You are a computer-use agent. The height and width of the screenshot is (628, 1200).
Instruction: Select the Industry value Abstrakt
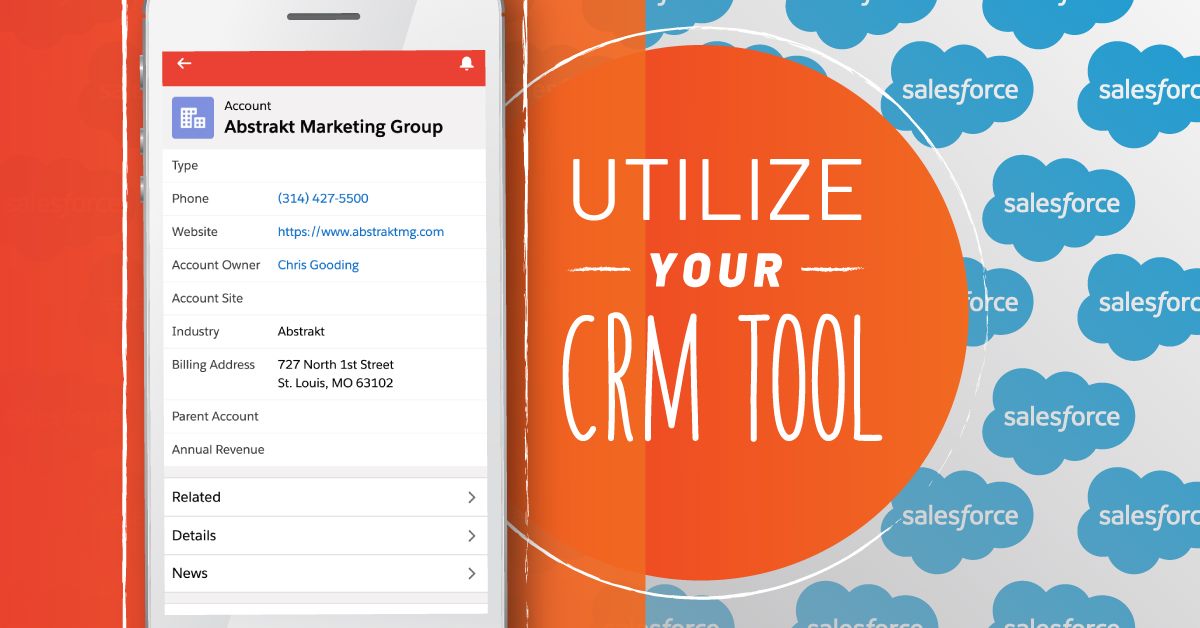(301, 331)
